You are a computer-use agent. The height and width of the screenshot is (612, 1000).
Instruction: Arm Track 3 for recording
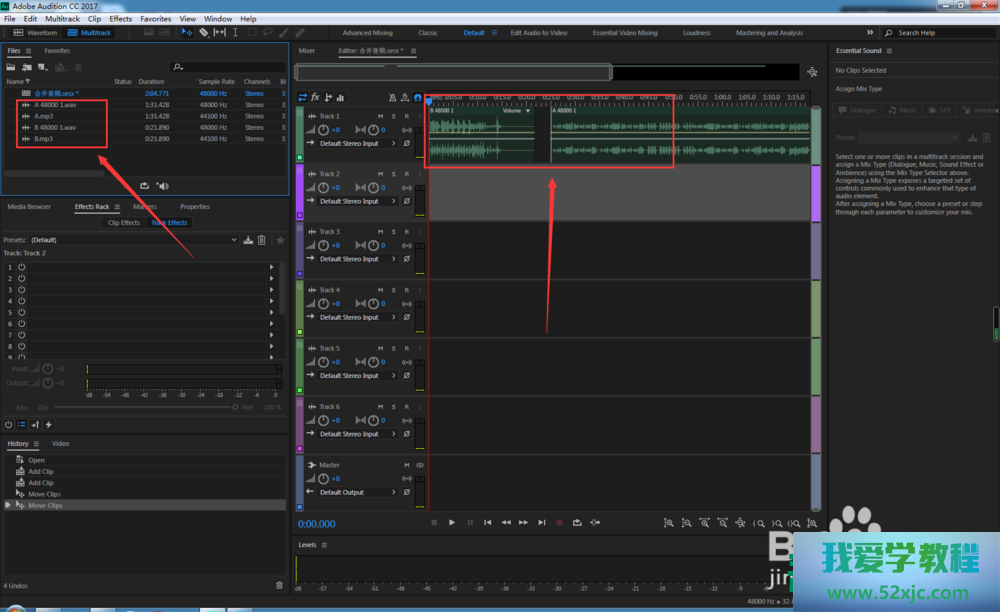(x=406, y=232)
